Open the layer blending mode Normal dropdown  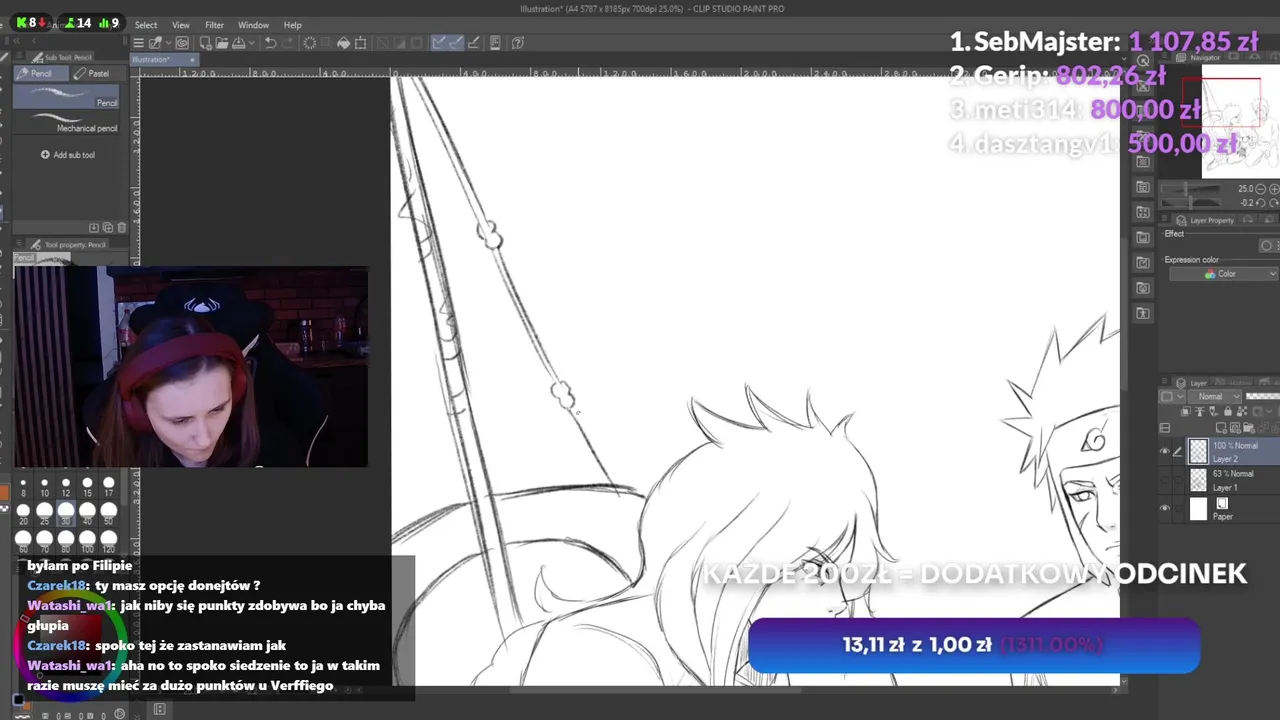pos(1214,397)
